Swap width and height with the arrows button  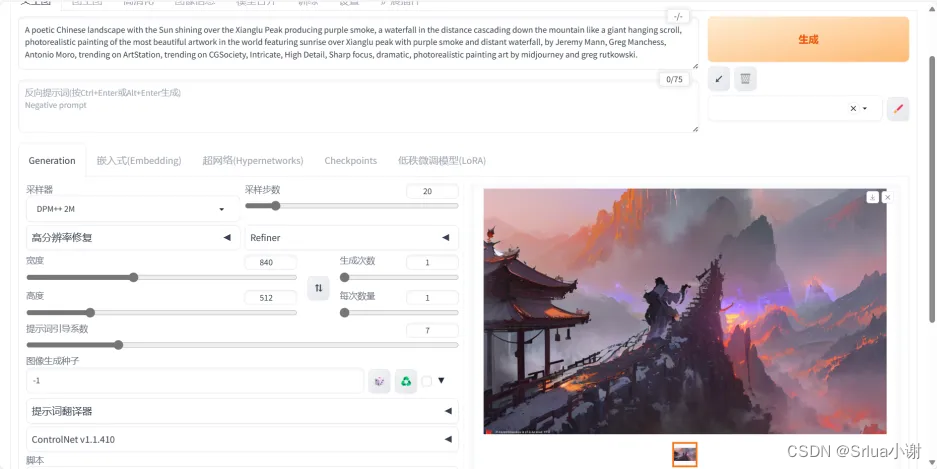[x=319, y=288]
